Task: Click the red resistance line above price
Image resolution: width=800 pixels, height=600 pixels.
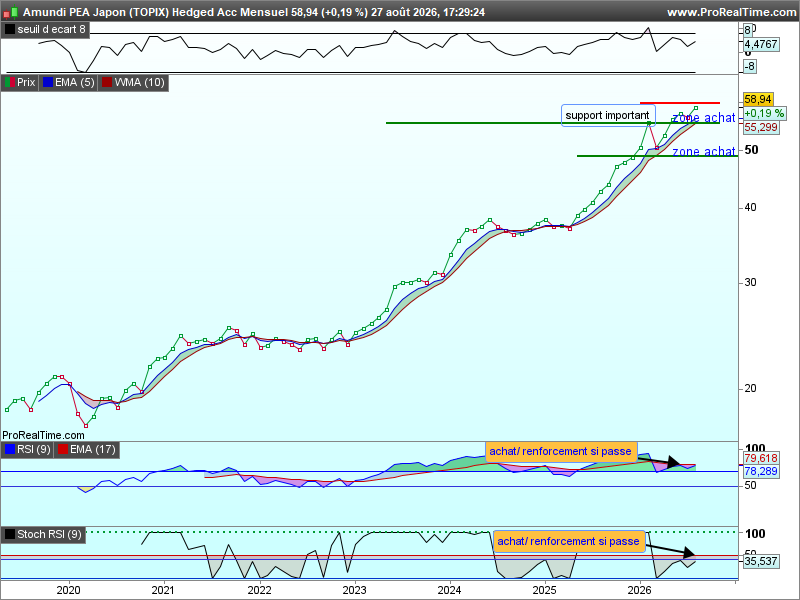Action: pyautogui.click(x=680, y=103)
